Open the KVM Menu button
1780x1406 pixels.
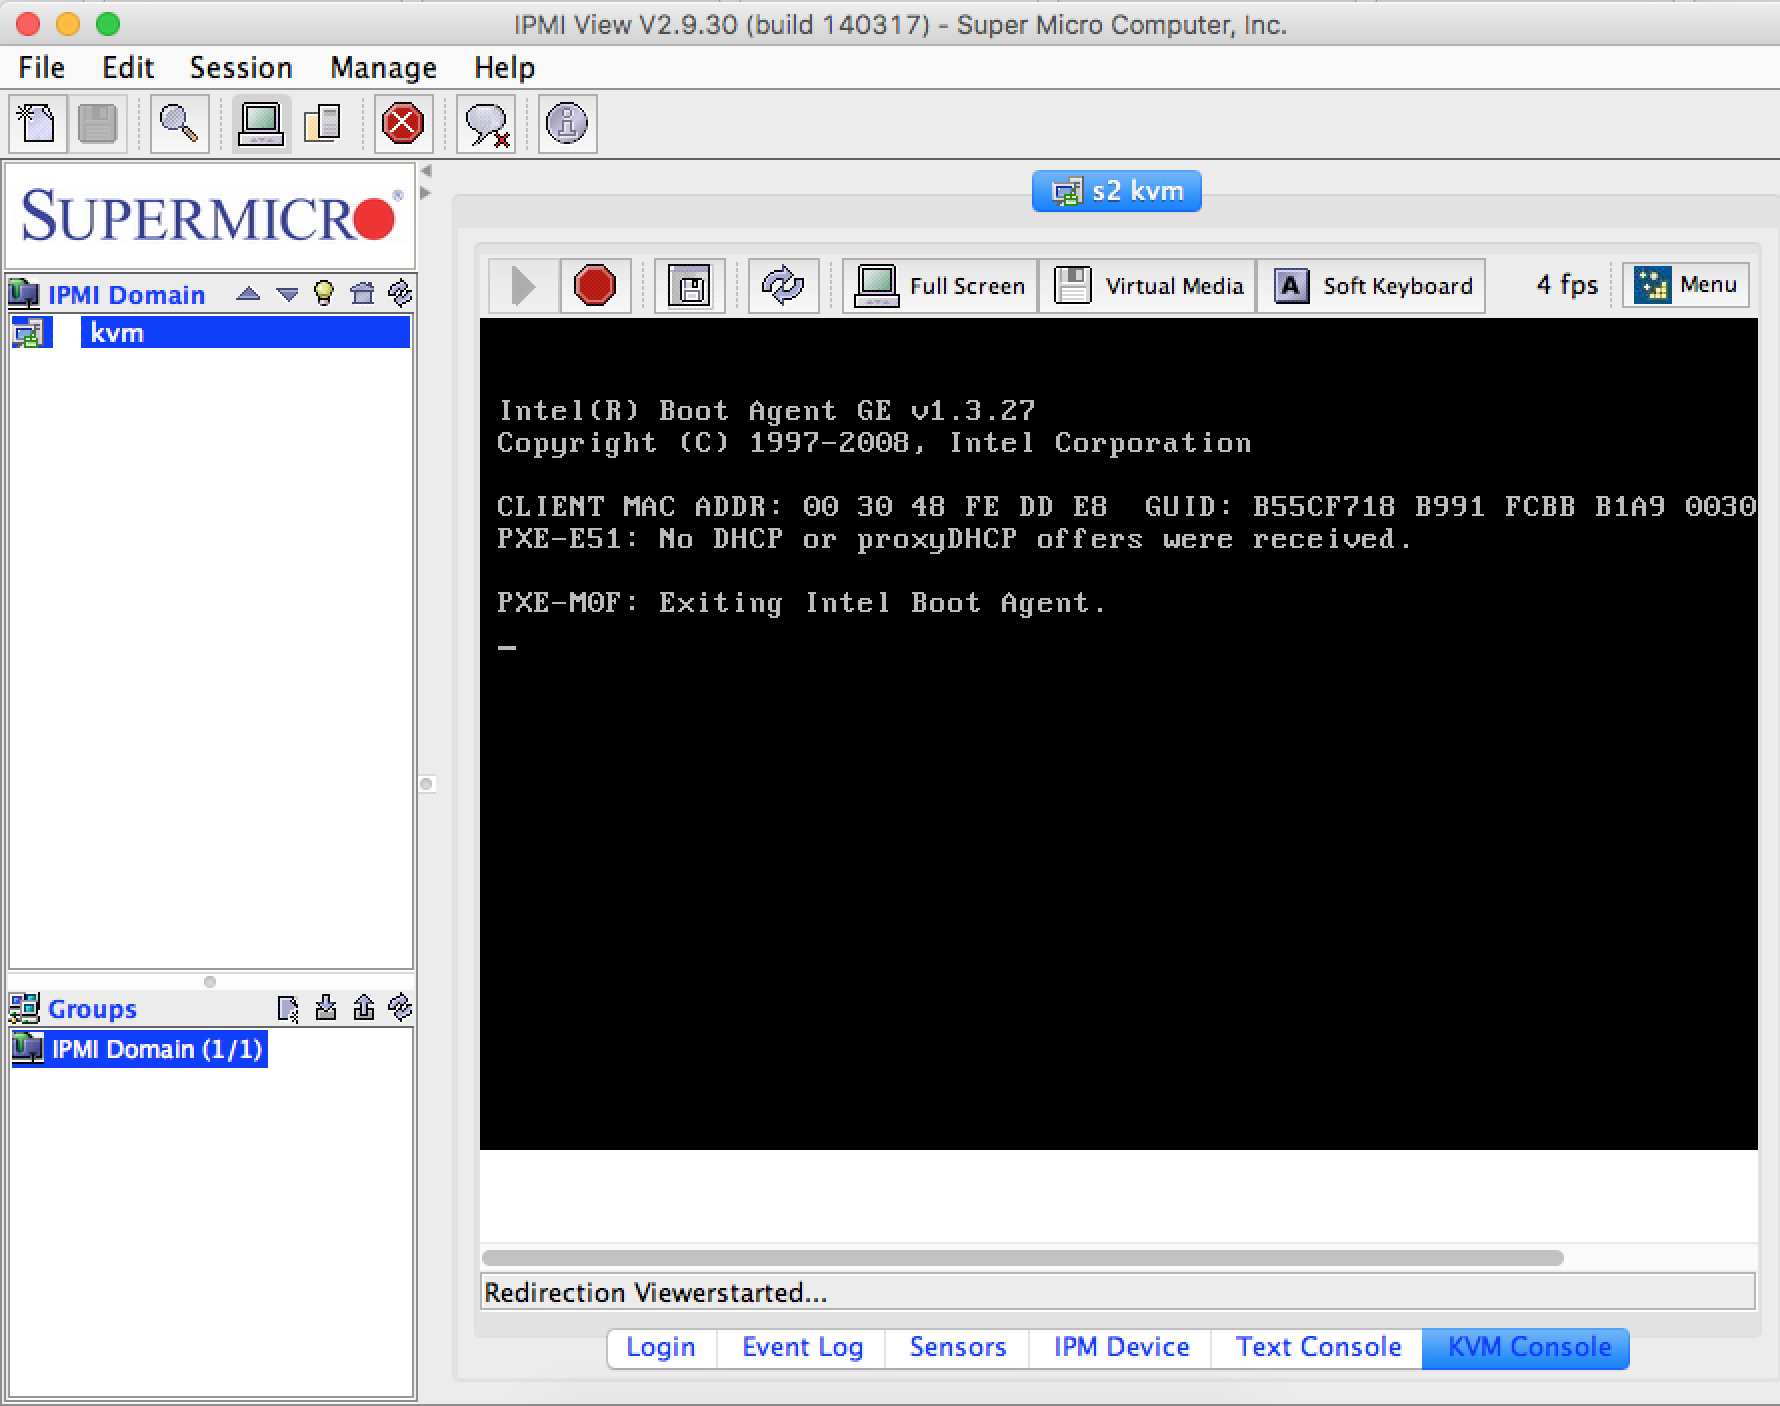point(1686,285)
